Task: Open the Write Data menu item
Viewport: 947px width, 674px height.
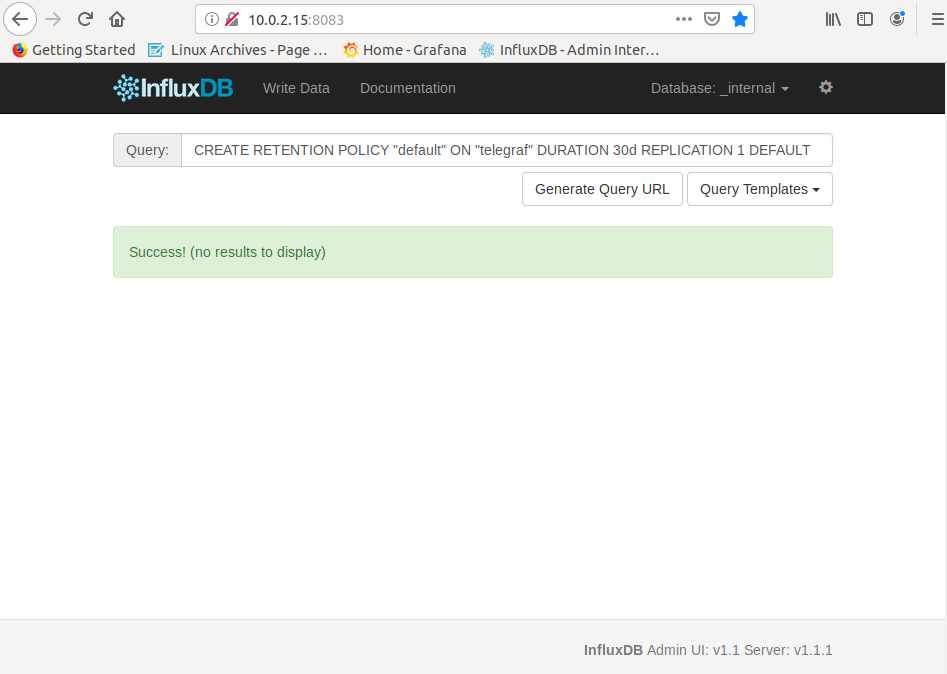Action: (297, 88)
